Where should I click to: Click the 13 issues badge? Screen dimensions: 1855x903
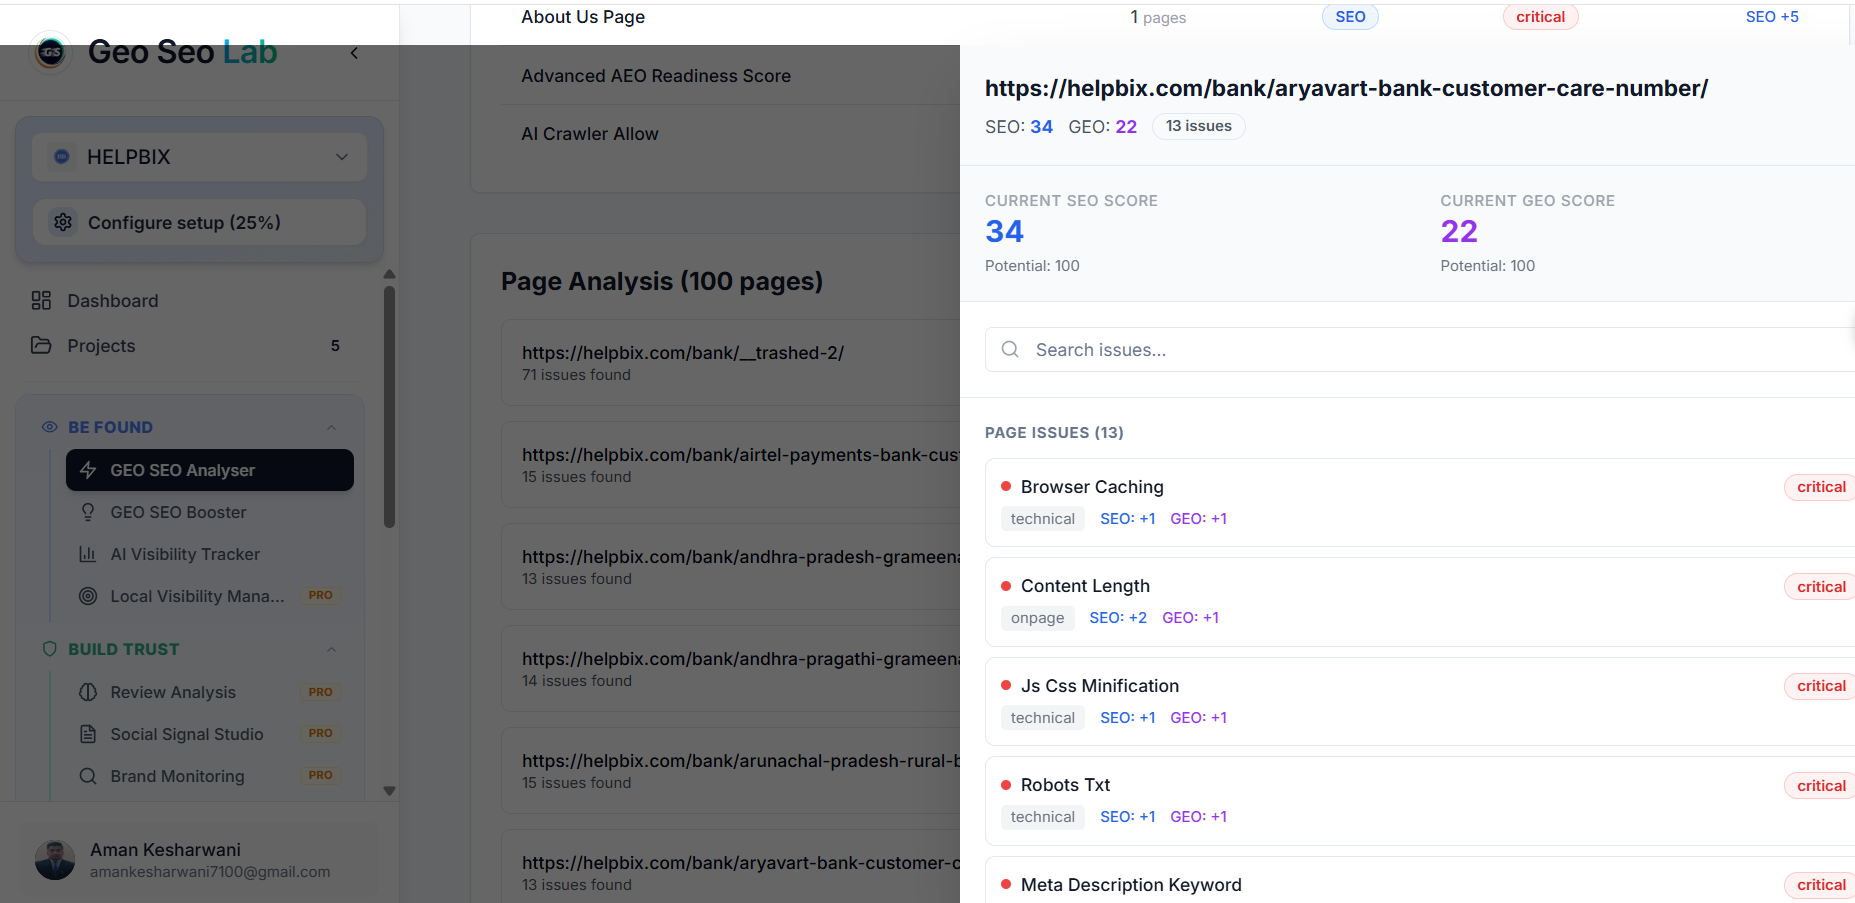pyautogui.click(x=1198, y=126)
